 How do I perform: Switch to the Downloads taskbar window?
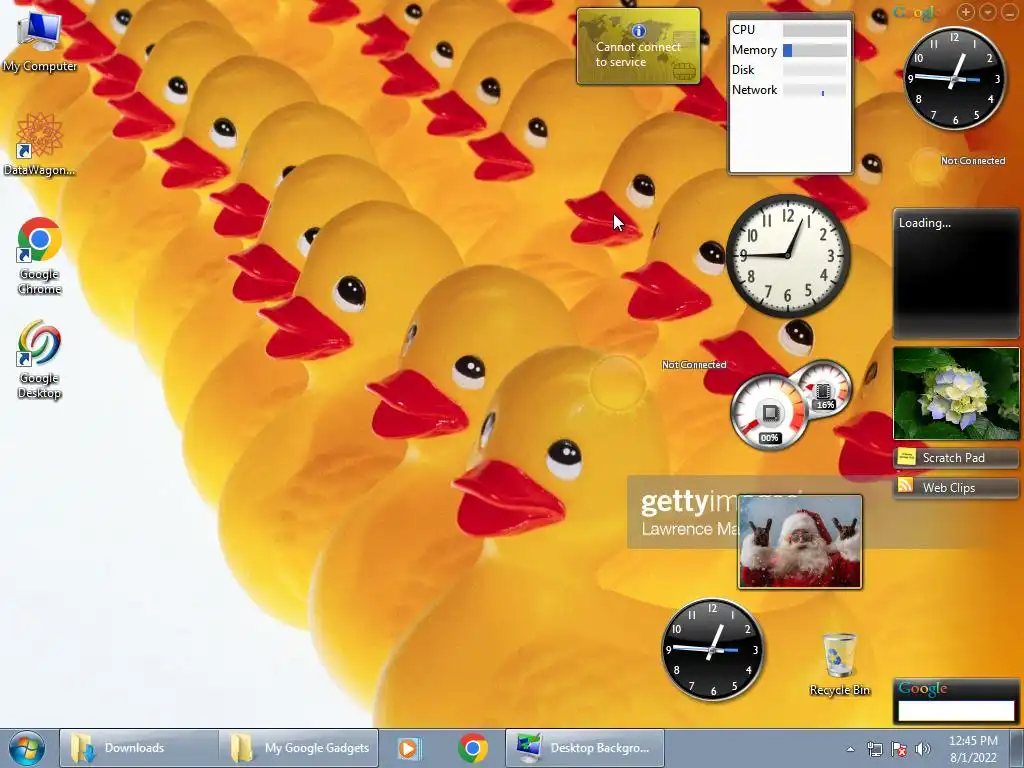[x=138, y=748]
